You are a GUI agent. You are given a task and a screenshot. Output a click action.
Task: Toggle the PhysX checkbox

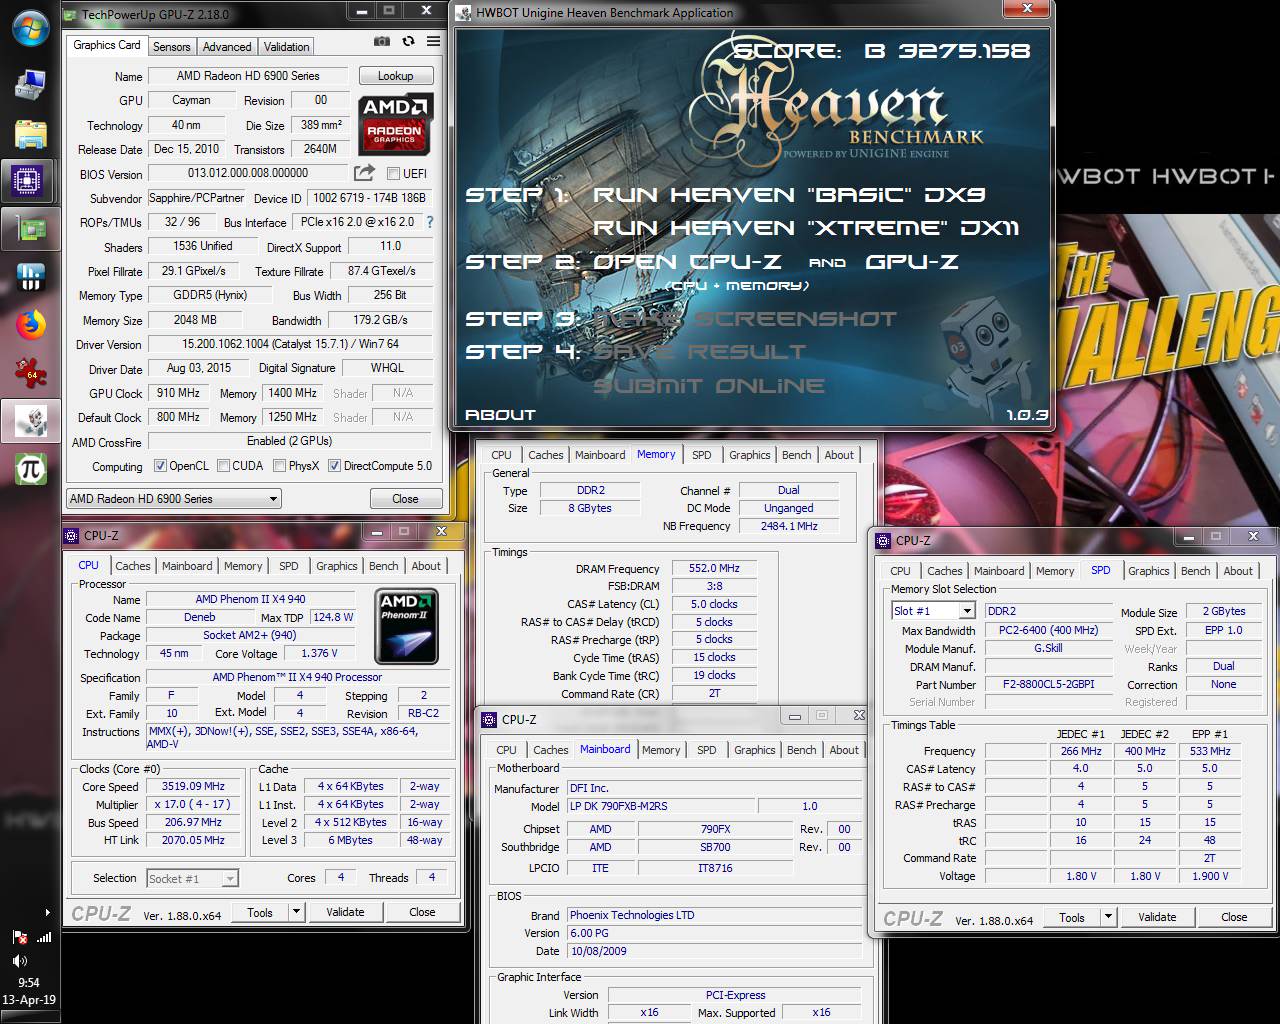point(279,466)
